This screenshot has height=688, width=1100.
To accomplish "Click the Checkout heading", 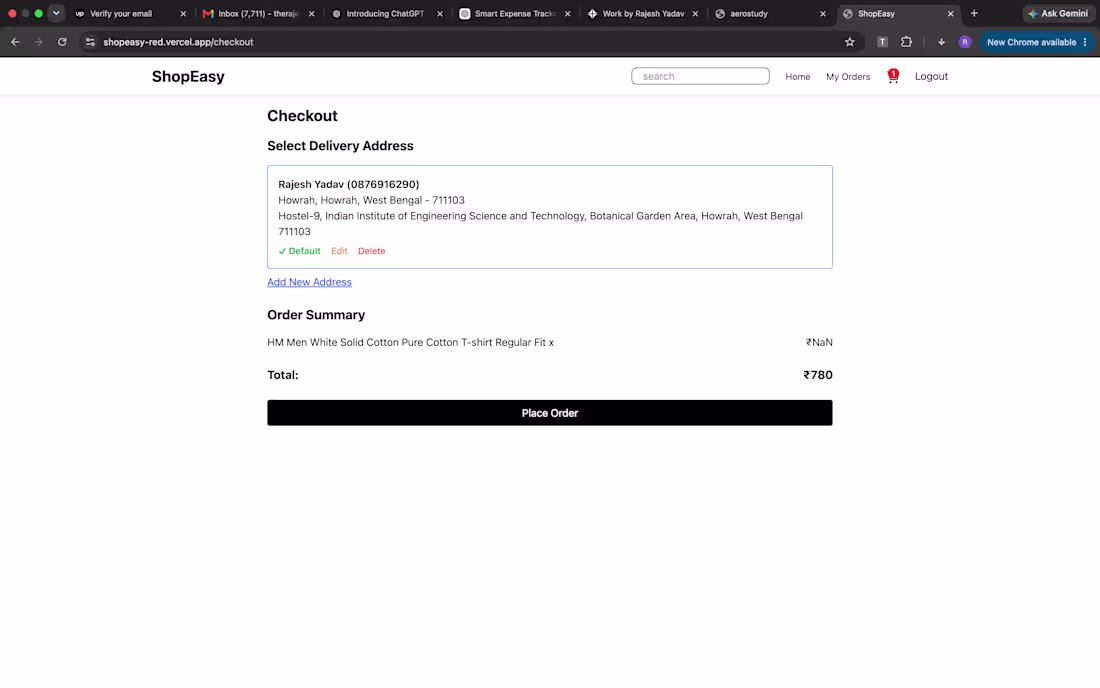I will pyautogui.click(x=302, y=116).
